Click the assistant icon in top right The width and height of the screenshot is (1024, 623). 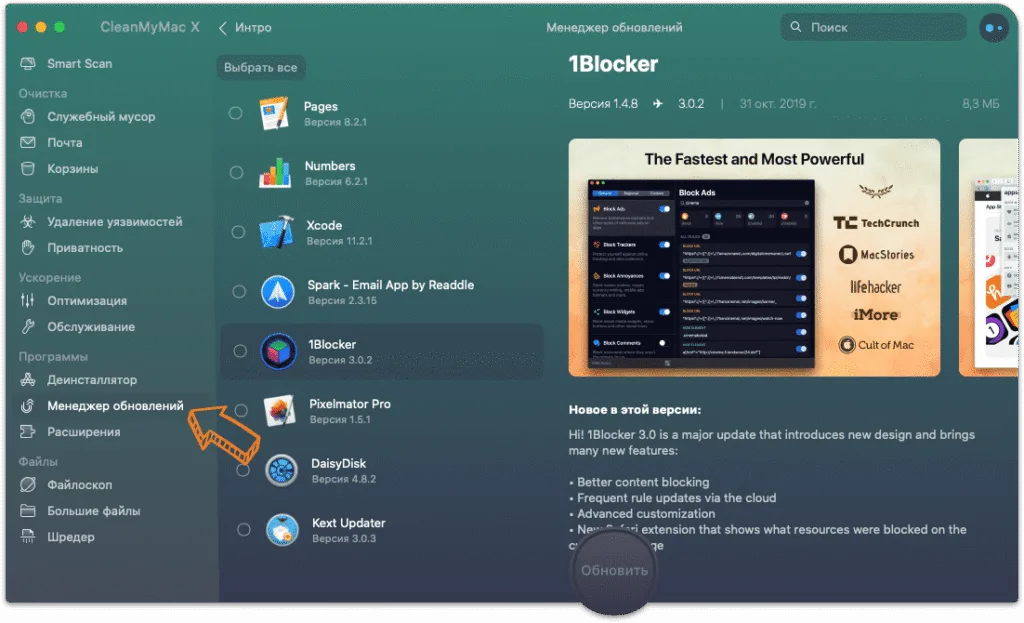[x=993, y=28]
